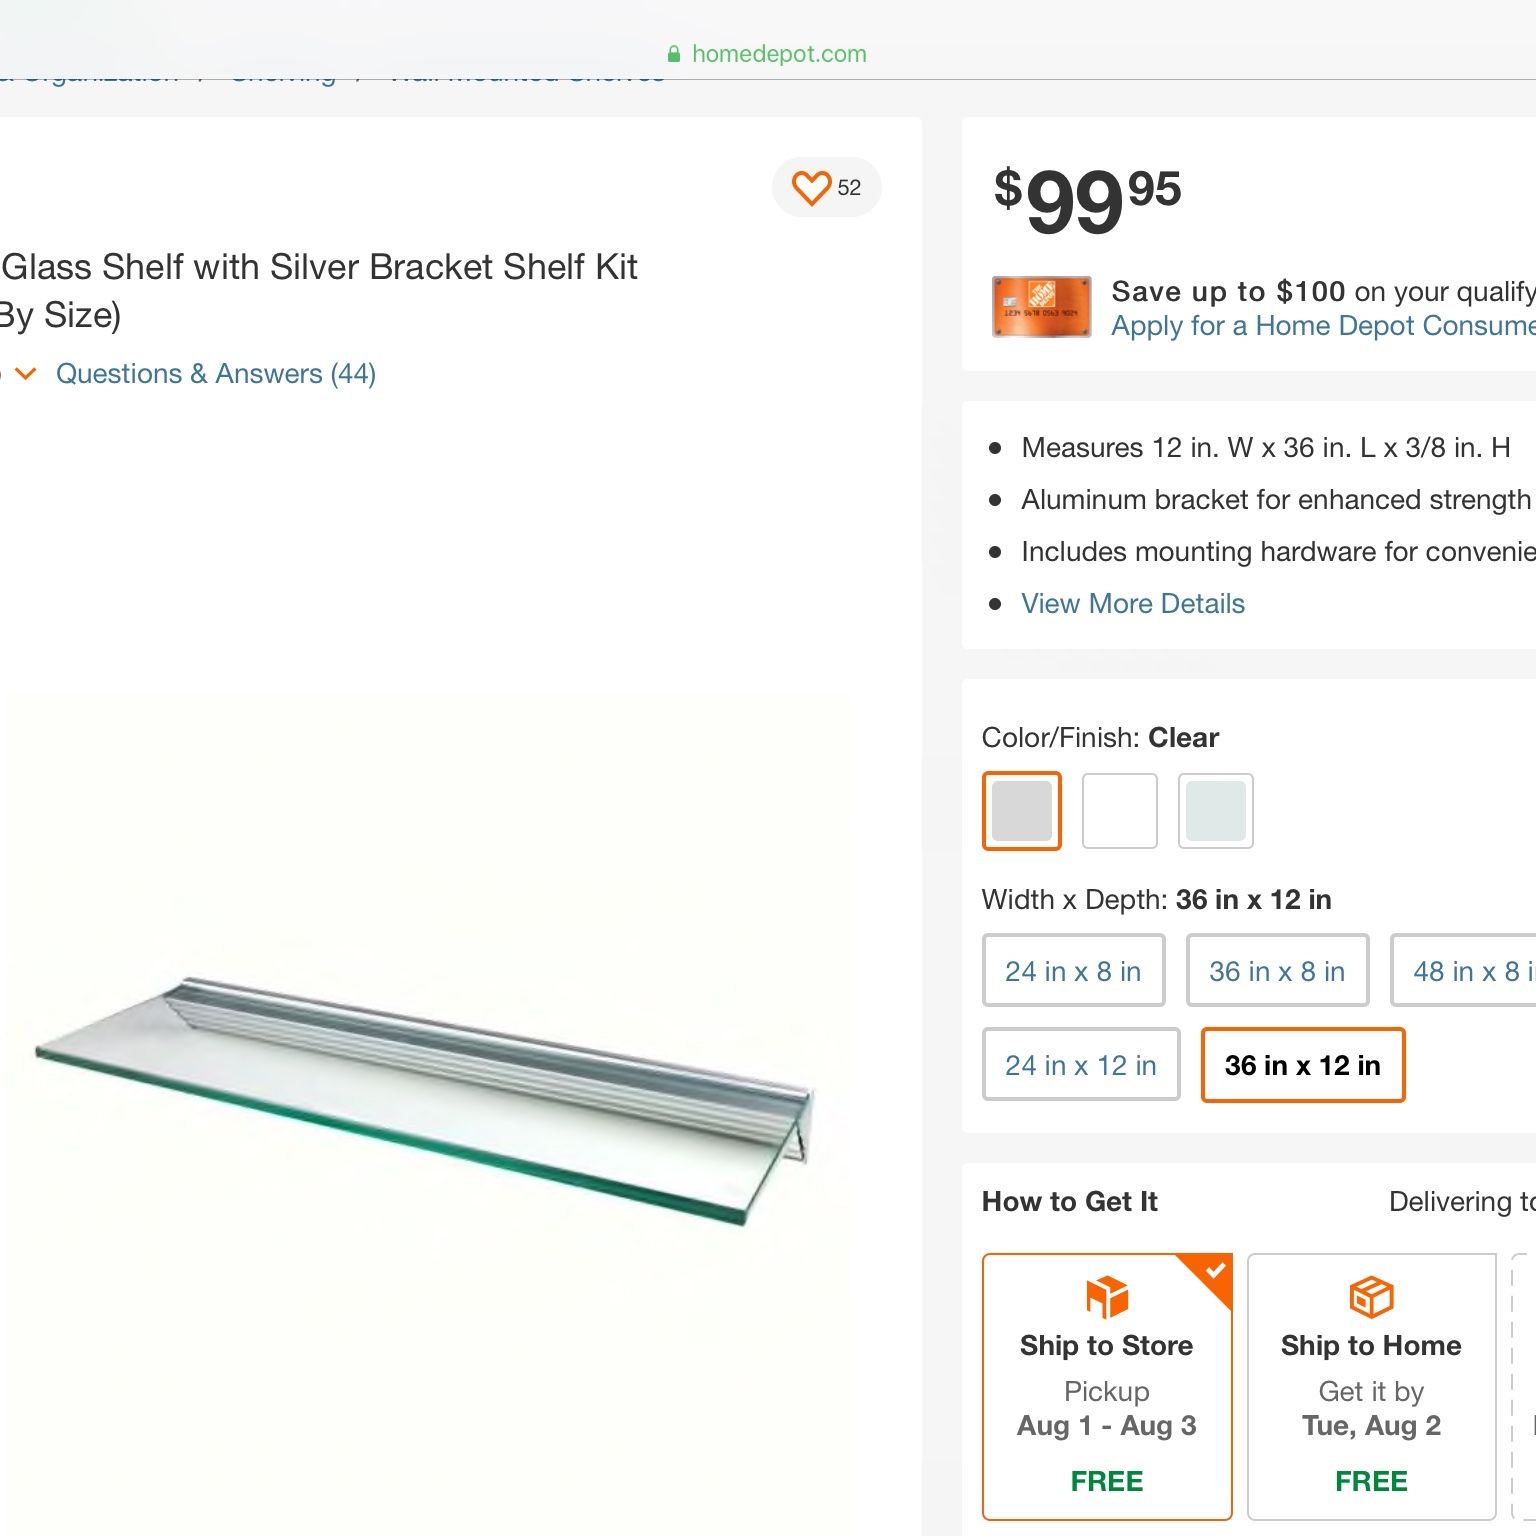Viewport: 1536px width, 1536px height.
Task: Choose the white color swatch
Action: click(x=1120, y=810)
